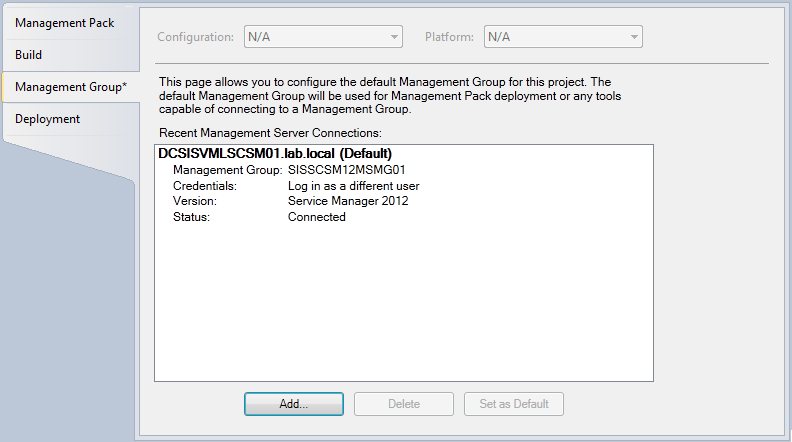Open the Platform dropdown list

[562, 37]
